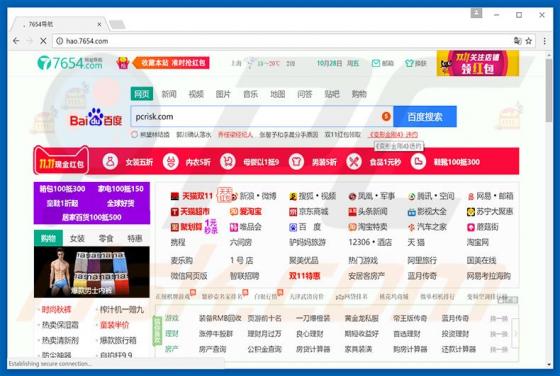Open the translate page icon in address bar

coord(518,41)
